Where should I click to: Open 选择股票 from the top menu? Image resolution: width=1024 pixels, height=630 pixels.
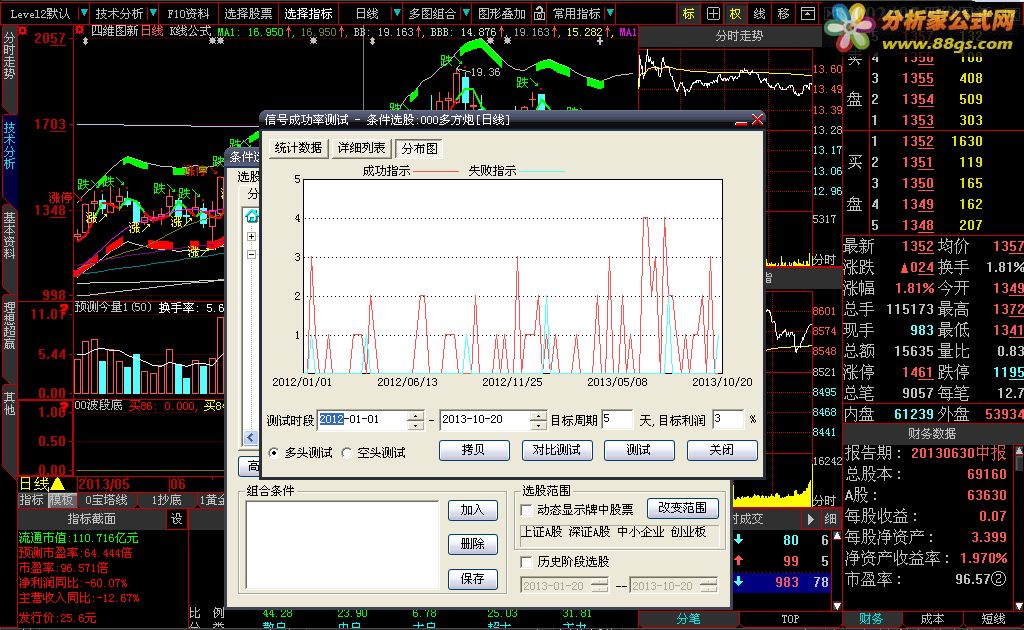pyautogui.click(x=248, y=14)
